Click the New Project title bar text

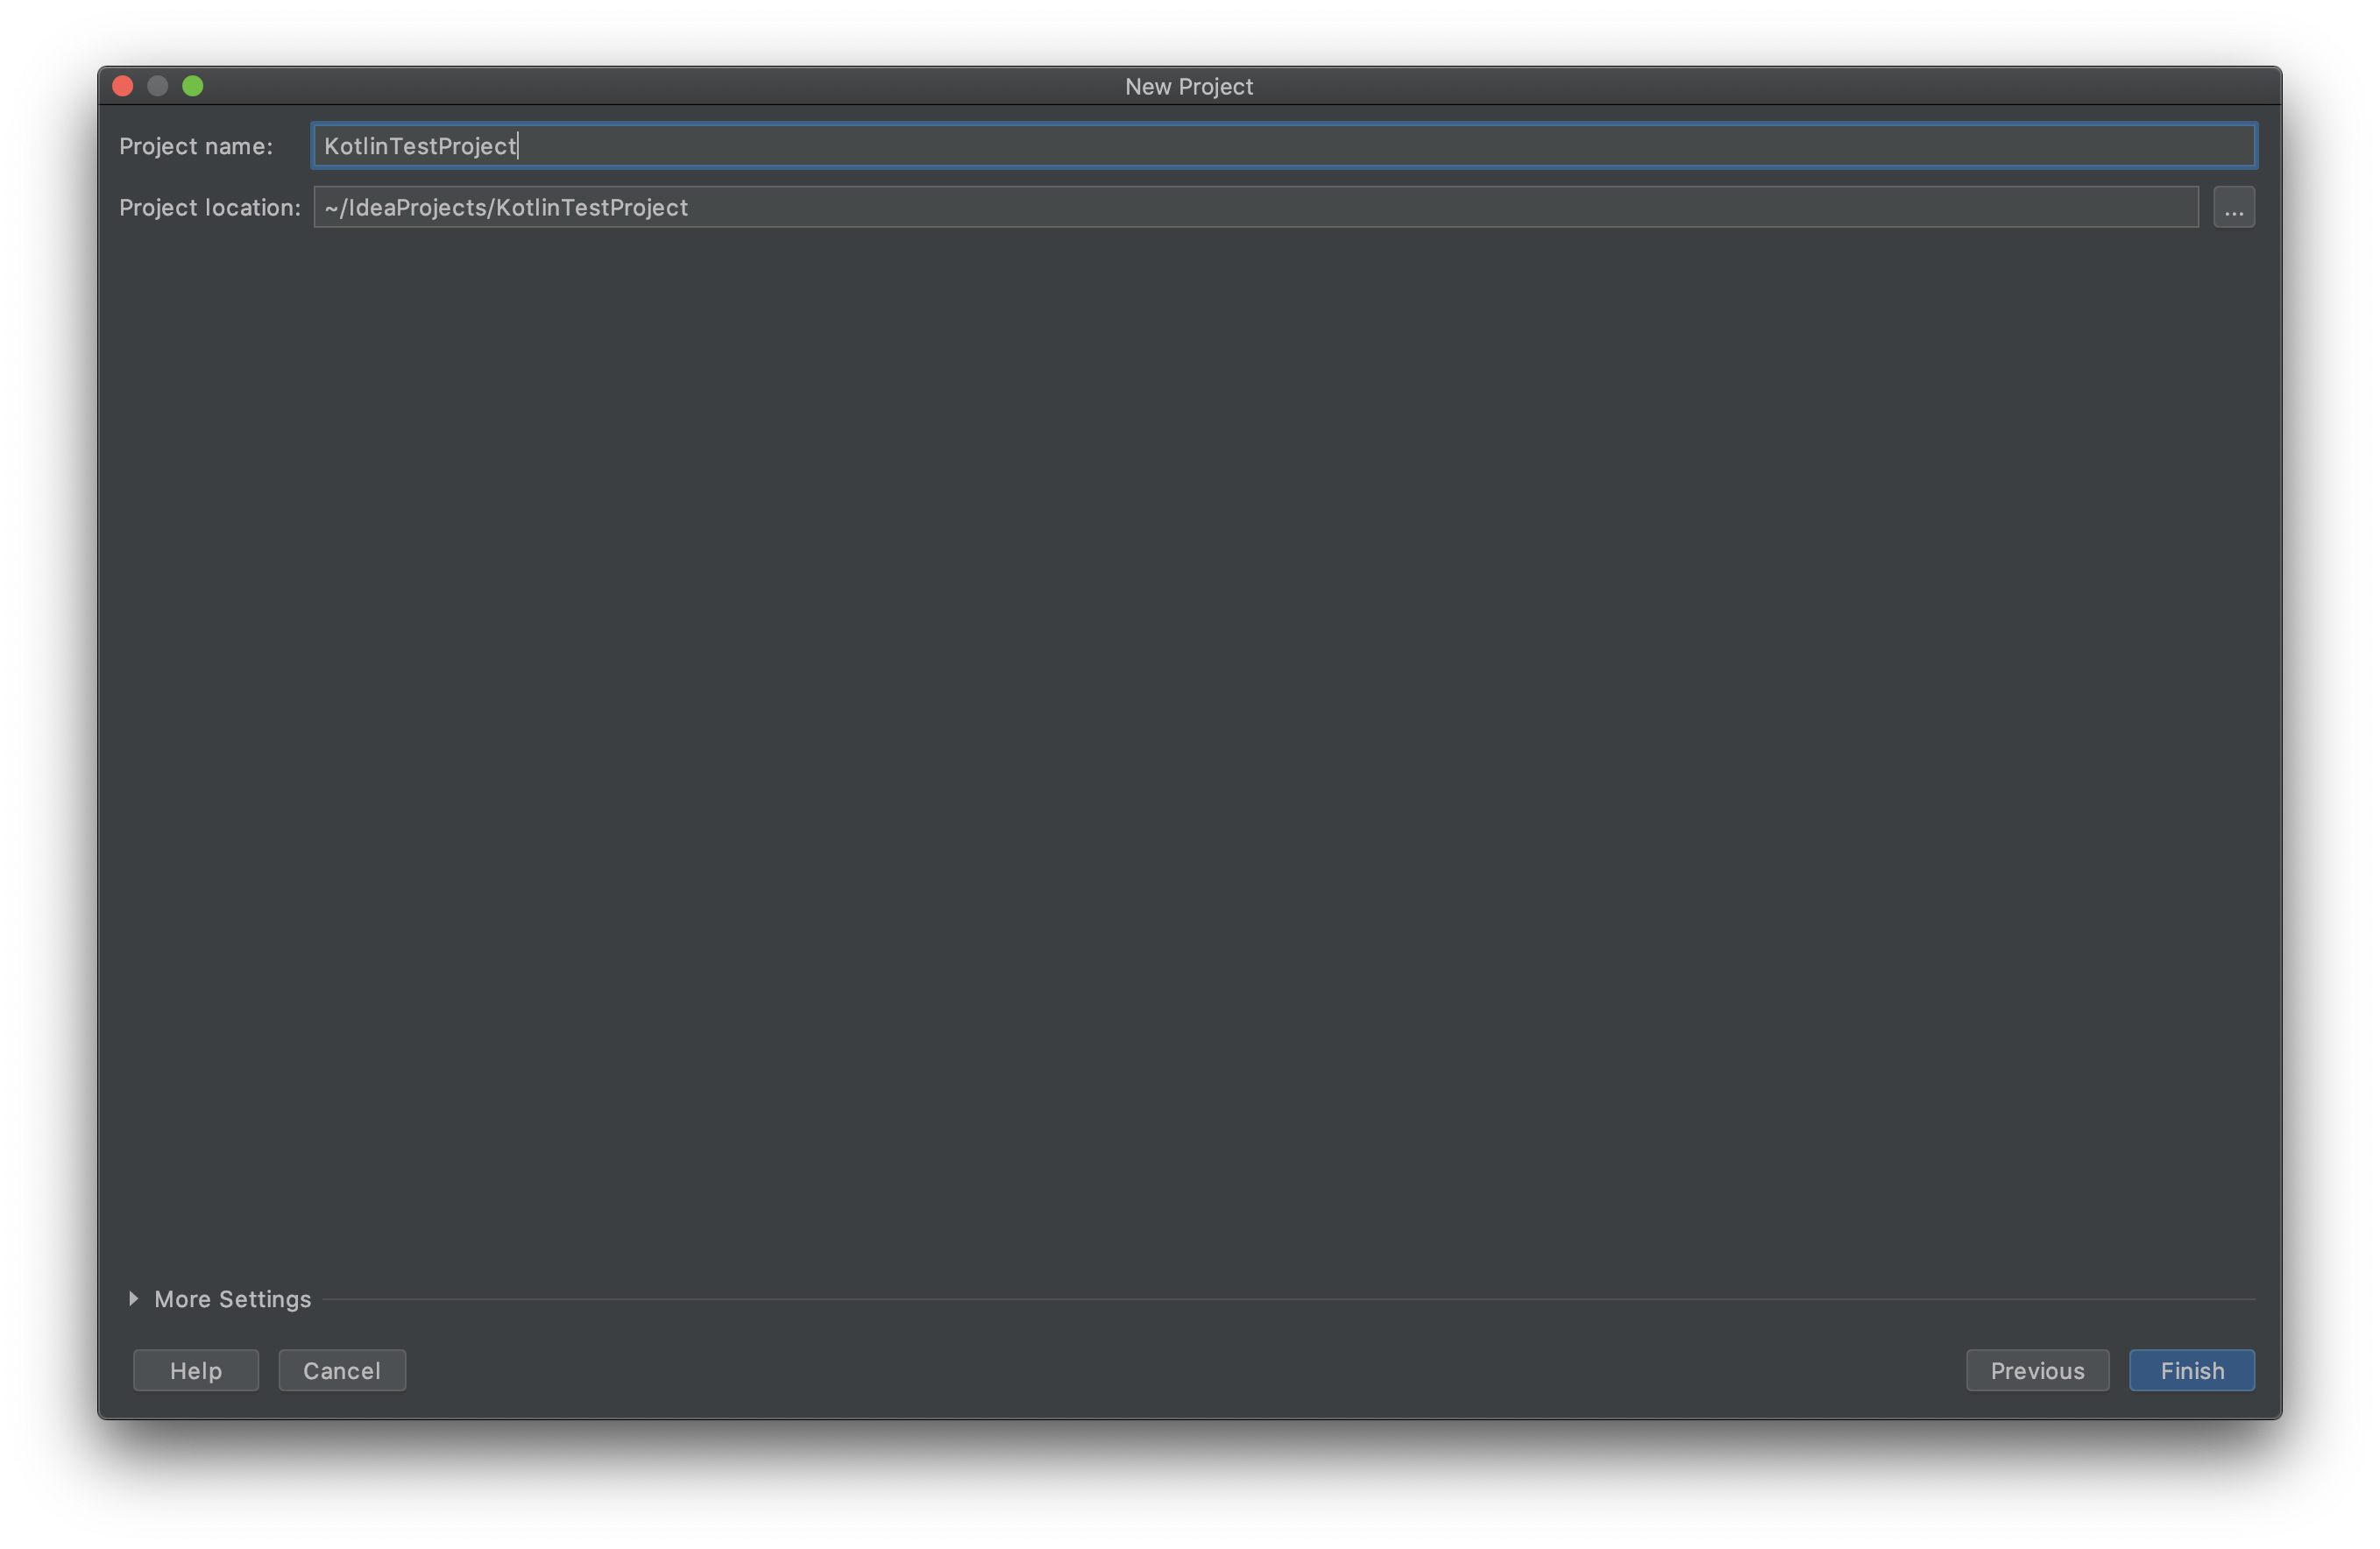[x=1188, y=87]
